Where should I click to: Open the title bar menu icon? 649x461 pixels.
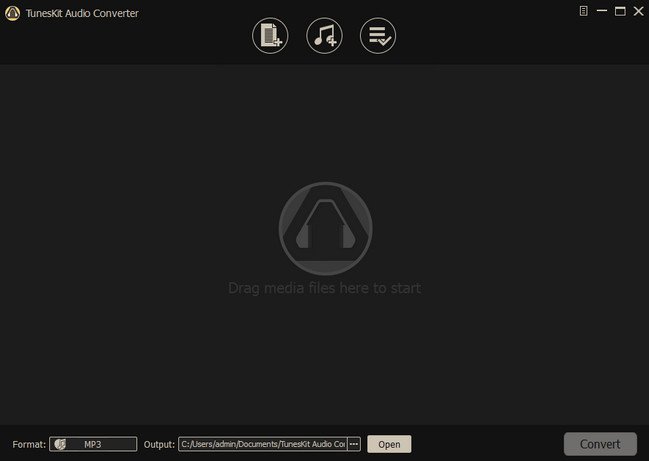pos(583,12)
